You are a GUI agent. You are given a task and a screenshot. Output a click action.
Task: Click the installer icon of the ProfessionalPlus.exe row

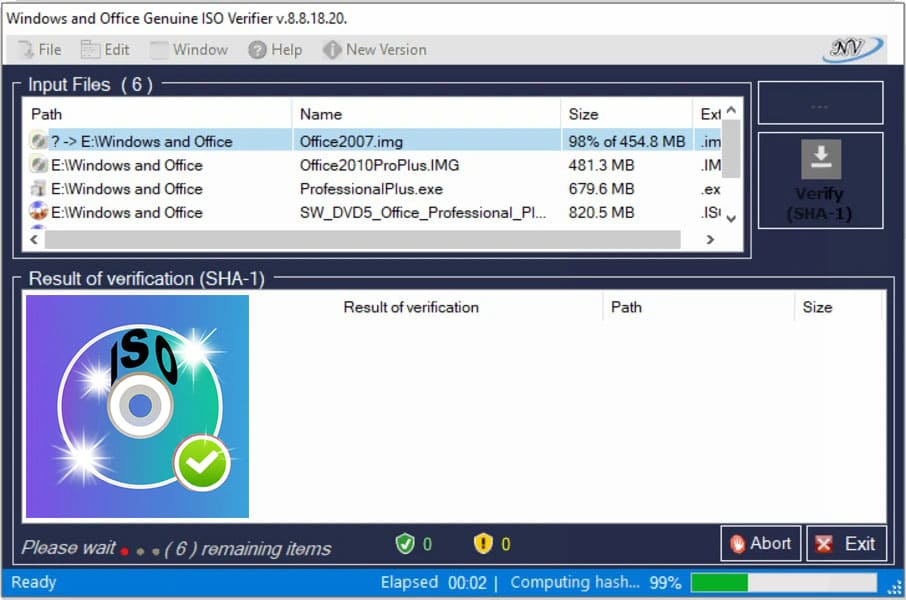pyautogui.click(x=39, y=188)
